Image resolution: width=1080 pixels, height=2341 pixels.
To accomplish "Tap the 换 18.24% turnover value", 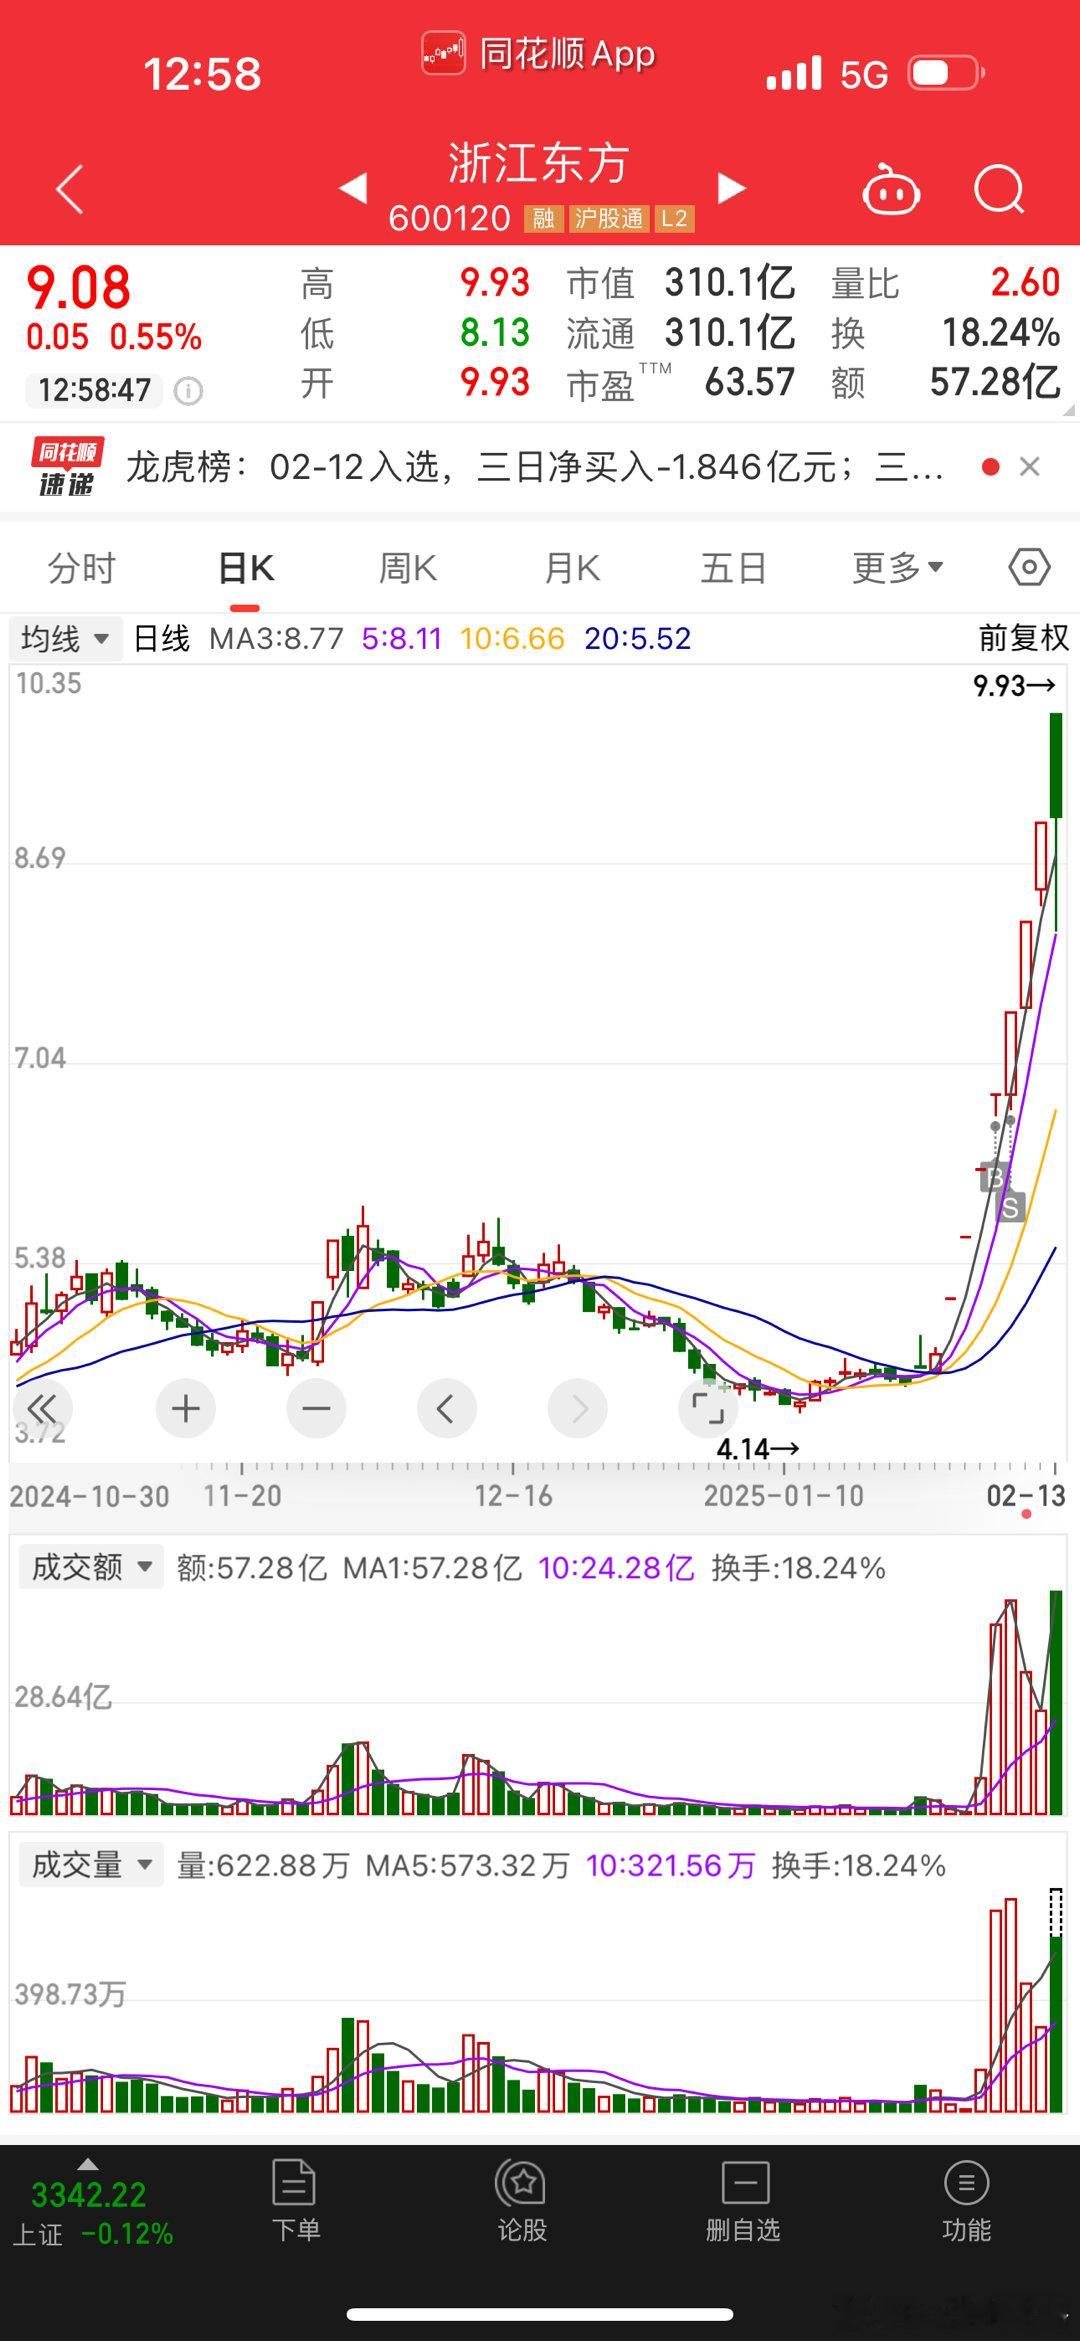I will point(1001,333).
